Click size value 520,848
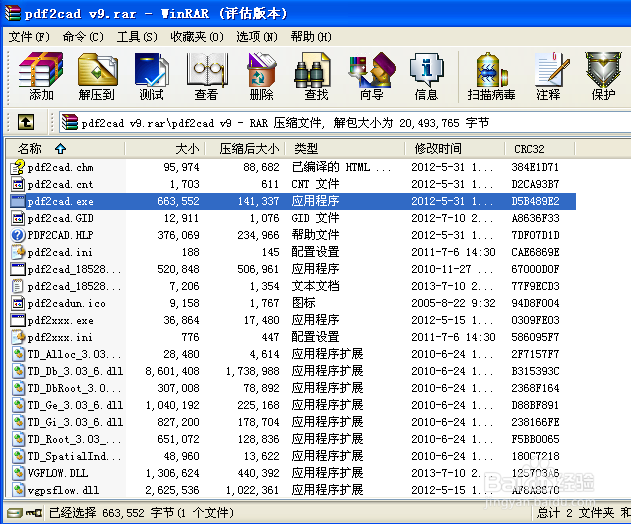Image resolution: width=631 pixels, height=524 pixels. pyautogui.click(x=178, y=269)
